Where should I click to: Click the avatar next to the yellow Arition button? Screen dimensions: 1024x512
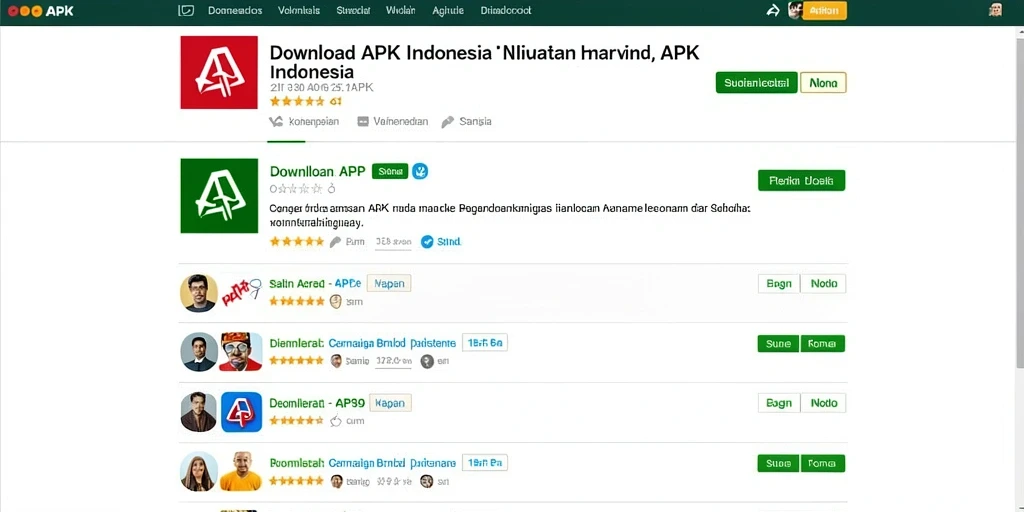(x=795, y=10)
